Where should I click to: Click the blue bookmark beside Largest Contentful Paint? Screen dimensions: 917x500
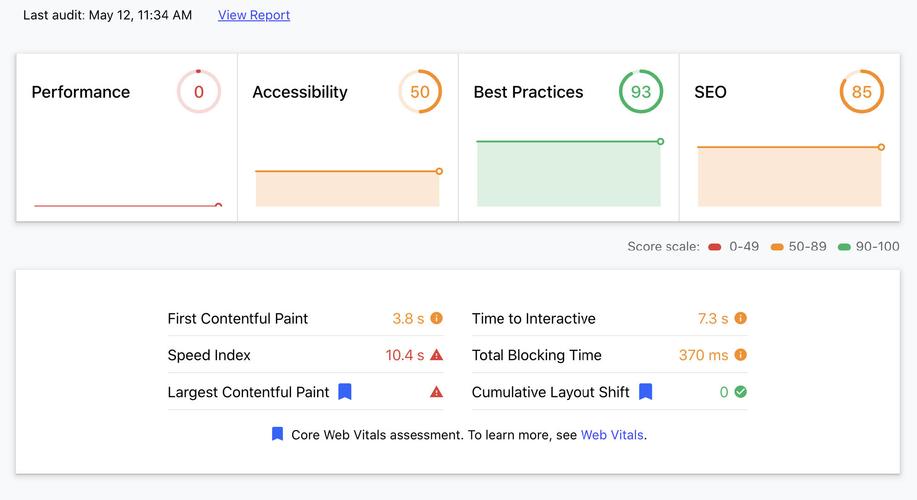tap(345, 392)
